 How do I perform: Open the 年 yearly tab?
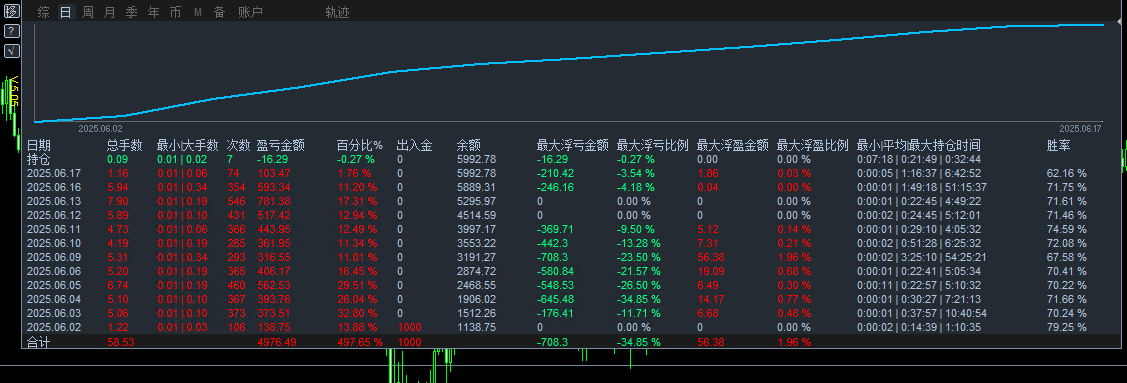click(154, 12)
